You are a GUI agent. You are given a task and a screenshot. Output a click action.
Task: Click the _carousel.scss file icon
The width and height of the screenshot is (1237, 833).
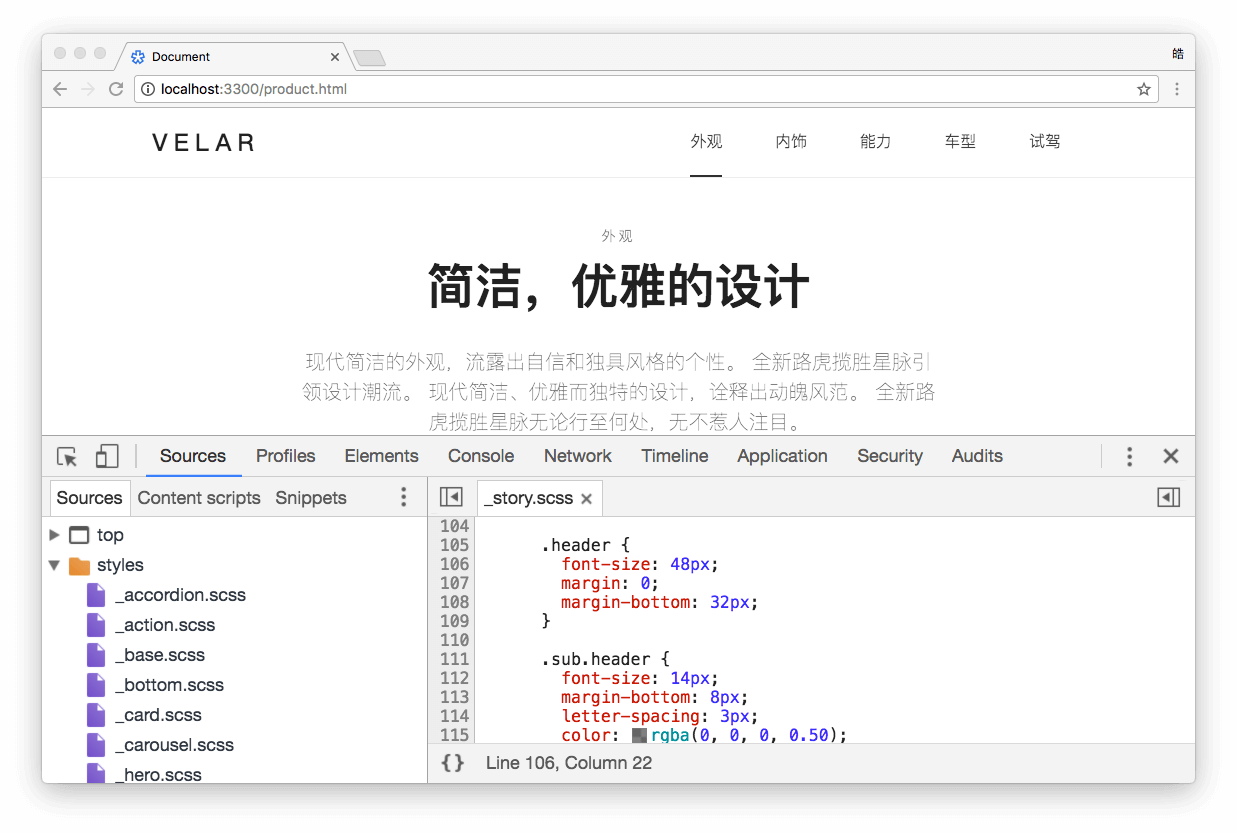(96, 745)
